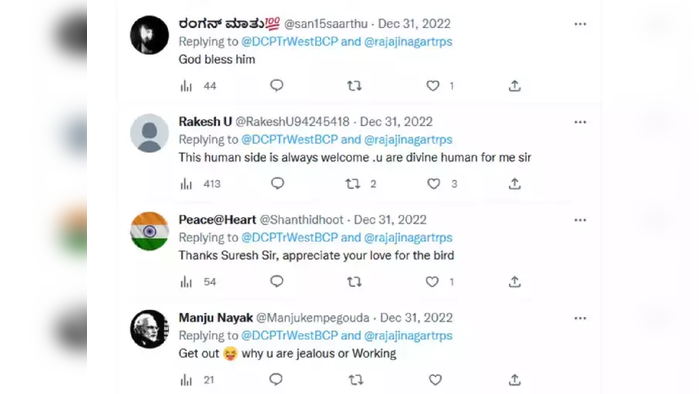
Task: Like the "God bless him" reply
Action: tap(432, 86)
